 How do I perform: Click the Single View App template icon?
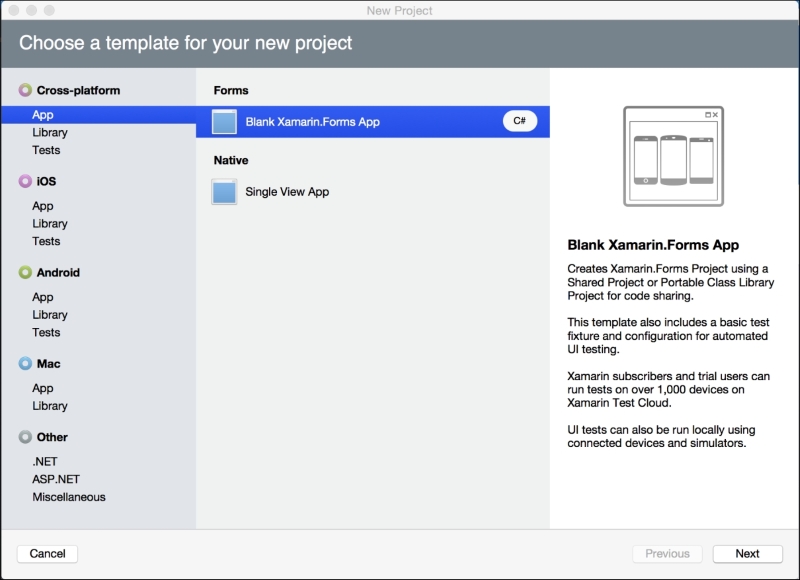[224, 192]
